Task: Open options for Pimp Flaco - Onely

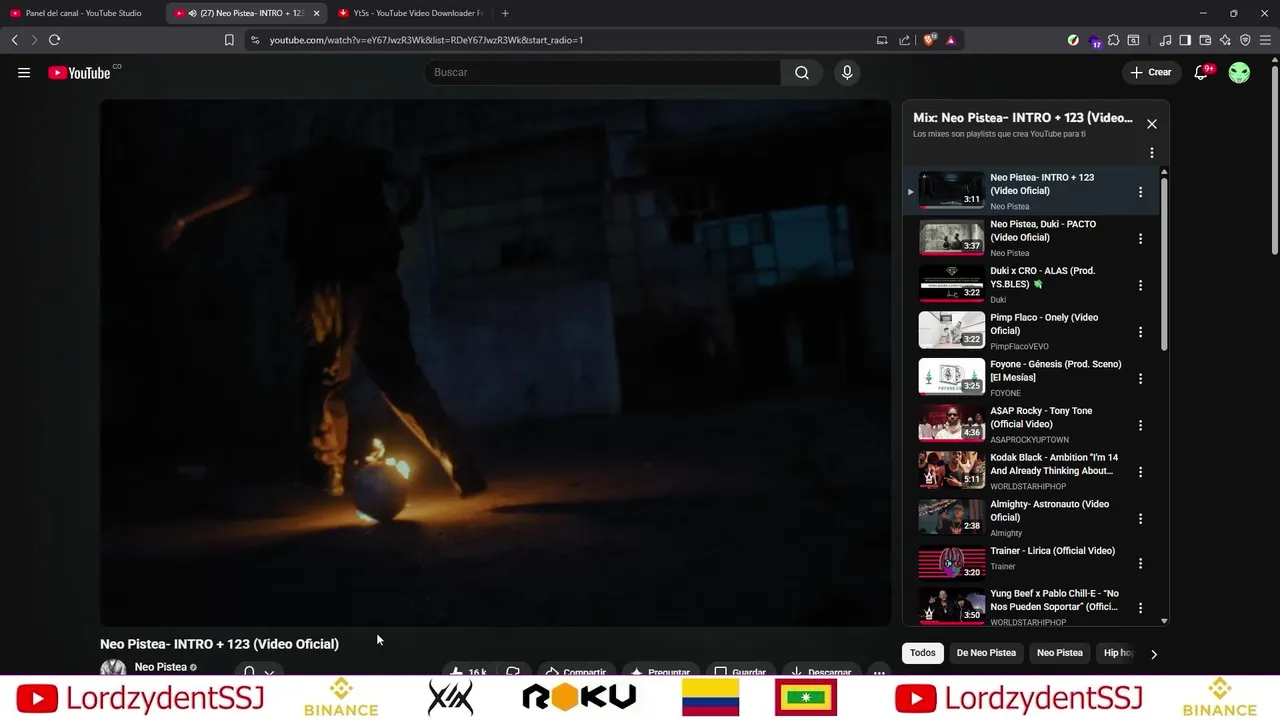Action: pos(1140,332)
